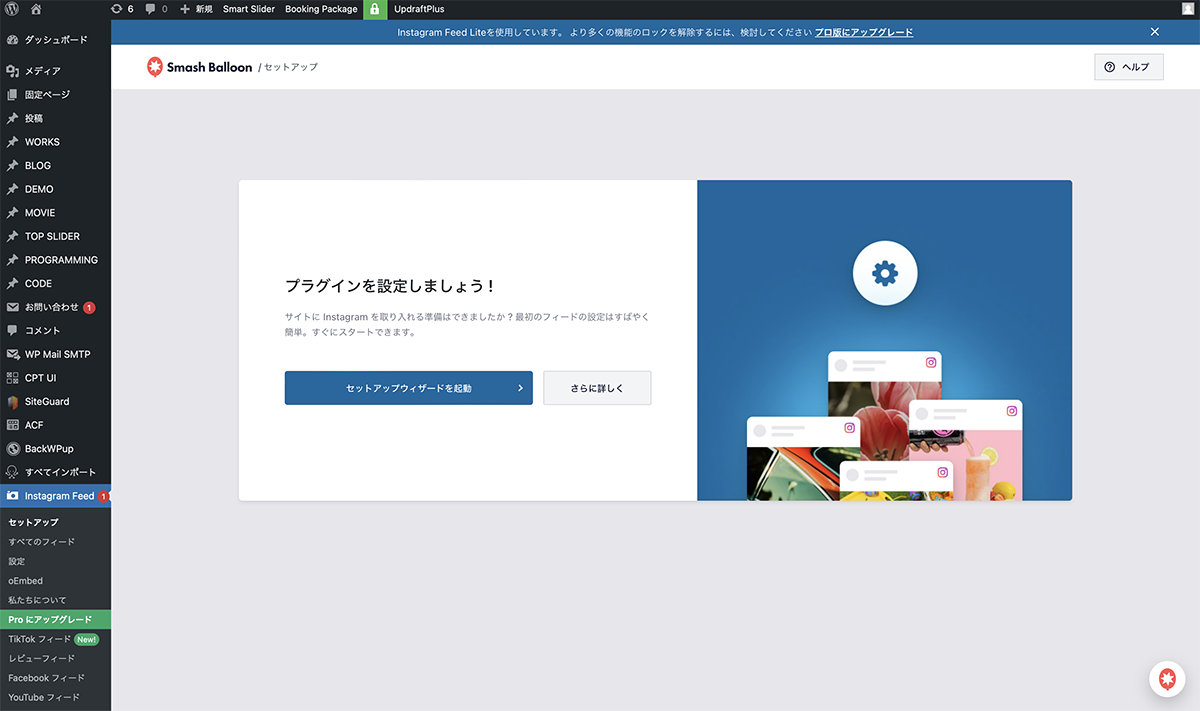This screenshot has width=1200, height=711.
Task: Click the green padlock icon
Action: point(374,9)
